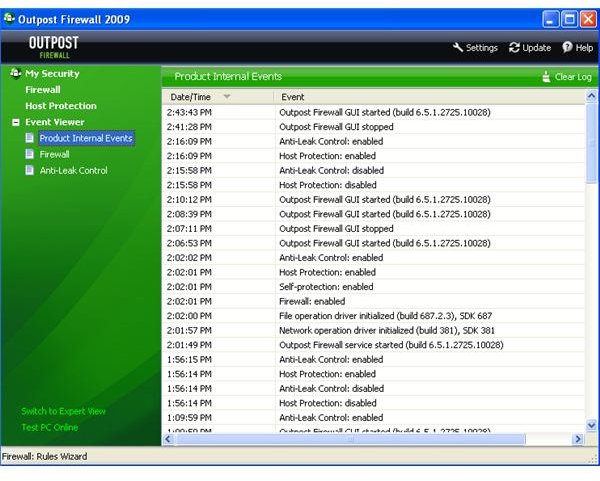
Task: Select 2:16:09 PM Anti-Leak Control enabled row
Action: click(x=373, y=141)
